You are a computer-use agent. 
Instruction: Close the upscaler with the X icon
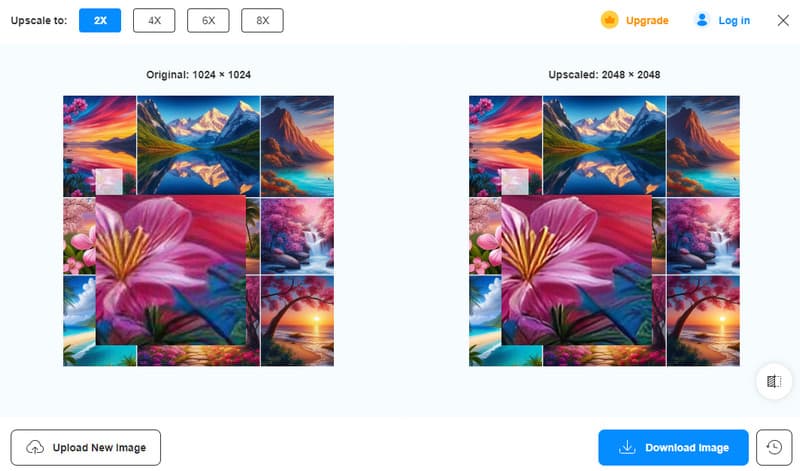click(x=783, y=20)
